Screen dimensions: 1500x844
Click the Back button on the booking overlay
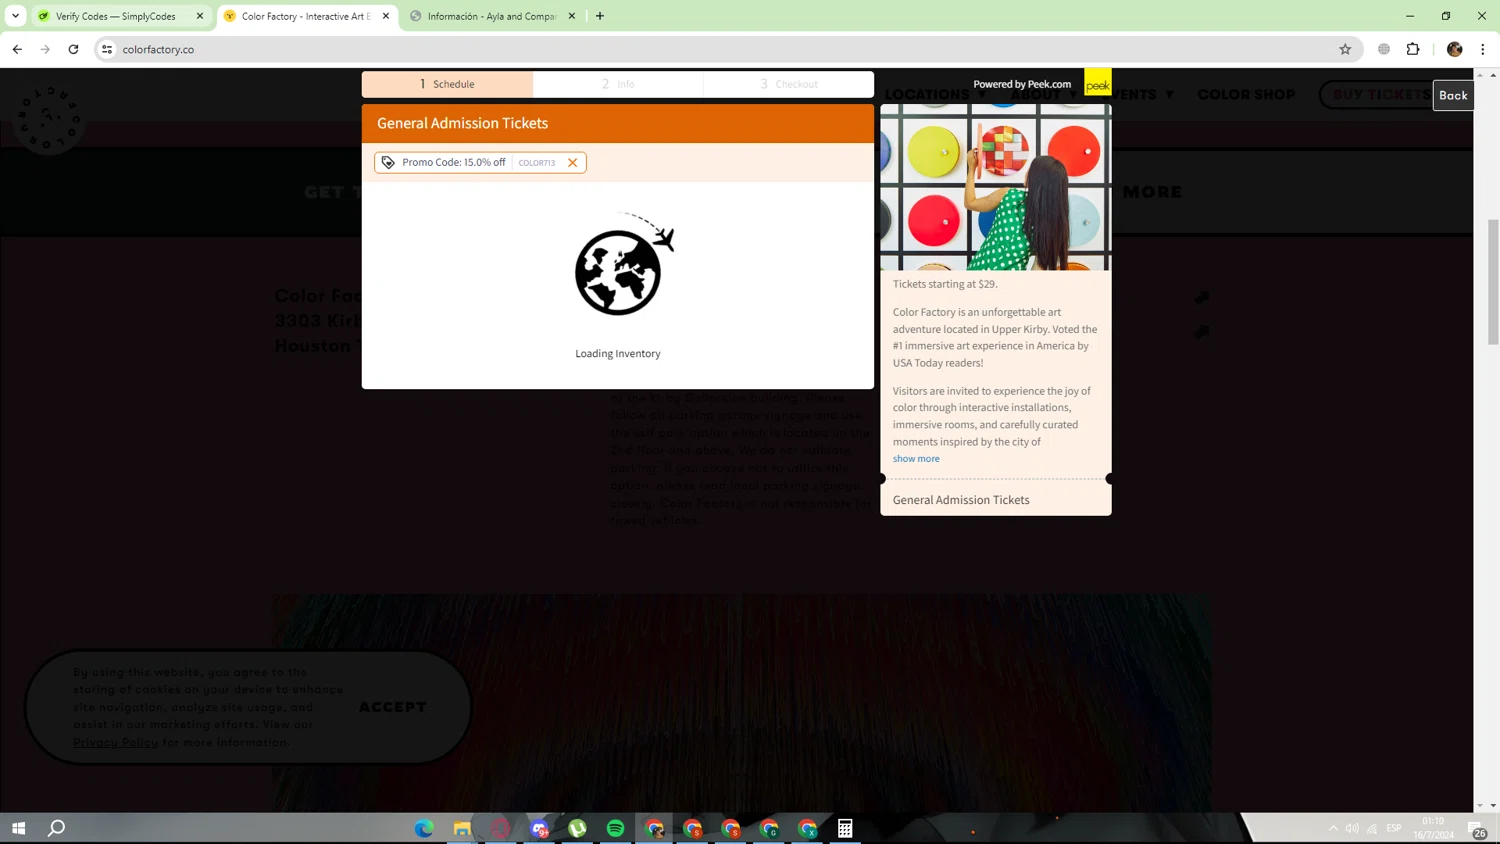pyautogui.click(x=1453, y=95)
